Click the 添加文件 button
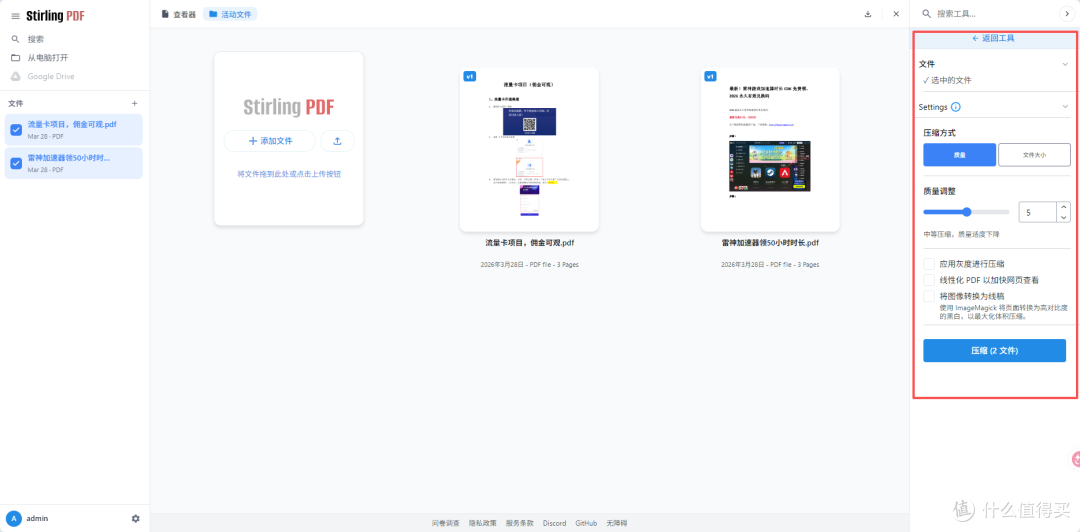The image size is (1080, 532). pyautogui.click(x=270, y=141)
